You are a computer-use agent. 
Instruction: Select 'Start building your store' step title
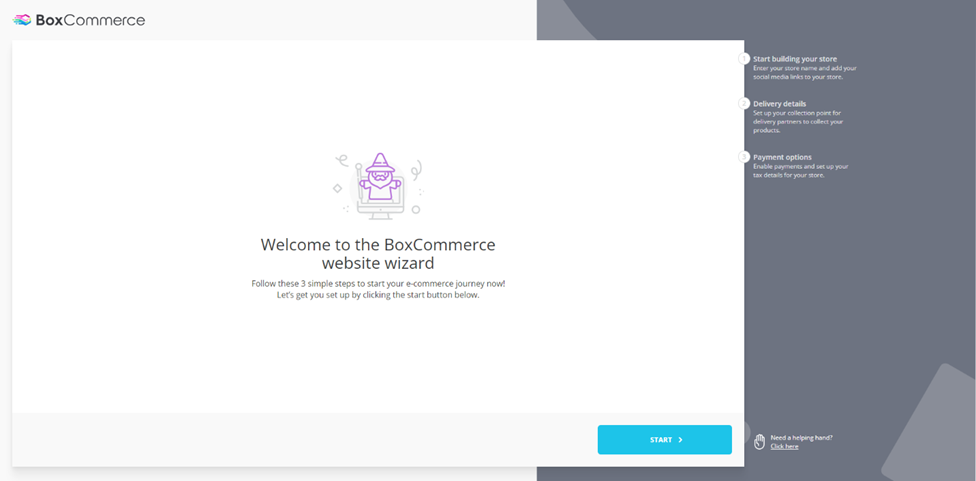[x=795, y=59]
